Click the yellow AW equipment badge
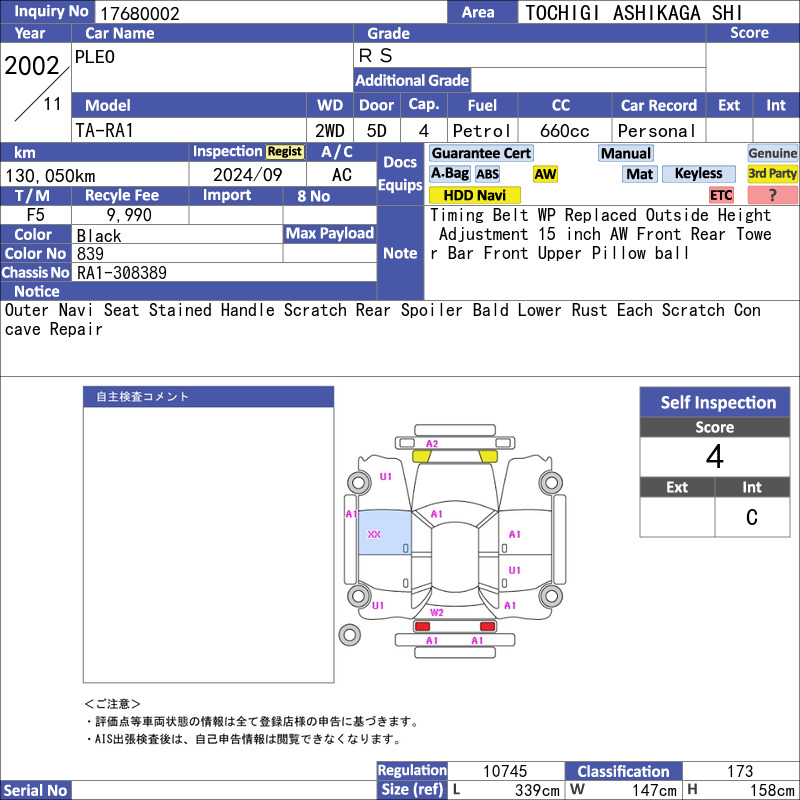The width and height of the screenshot is (800, 800). [x=545, y=174]
